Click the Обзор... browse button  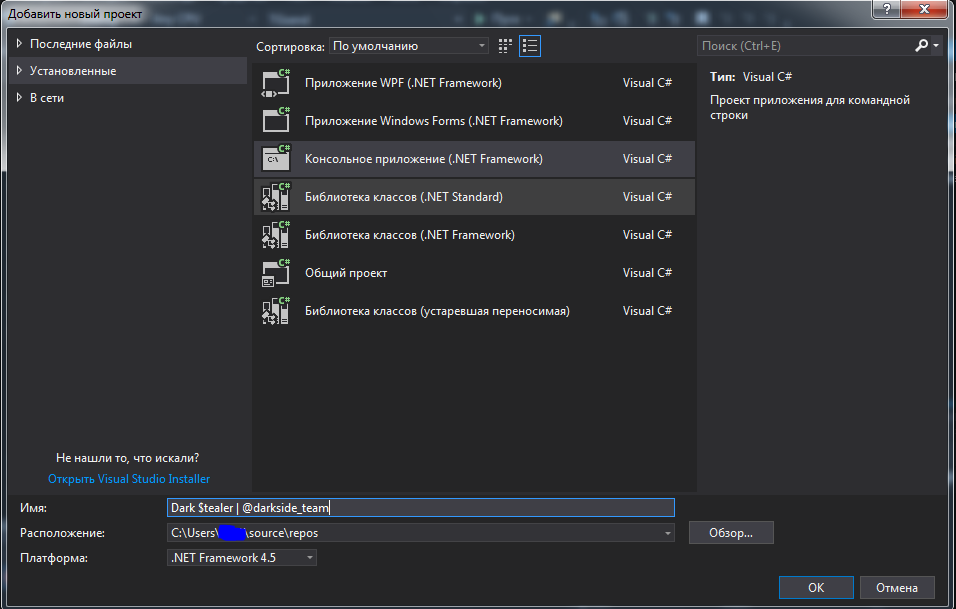click(x=731, y=533)
